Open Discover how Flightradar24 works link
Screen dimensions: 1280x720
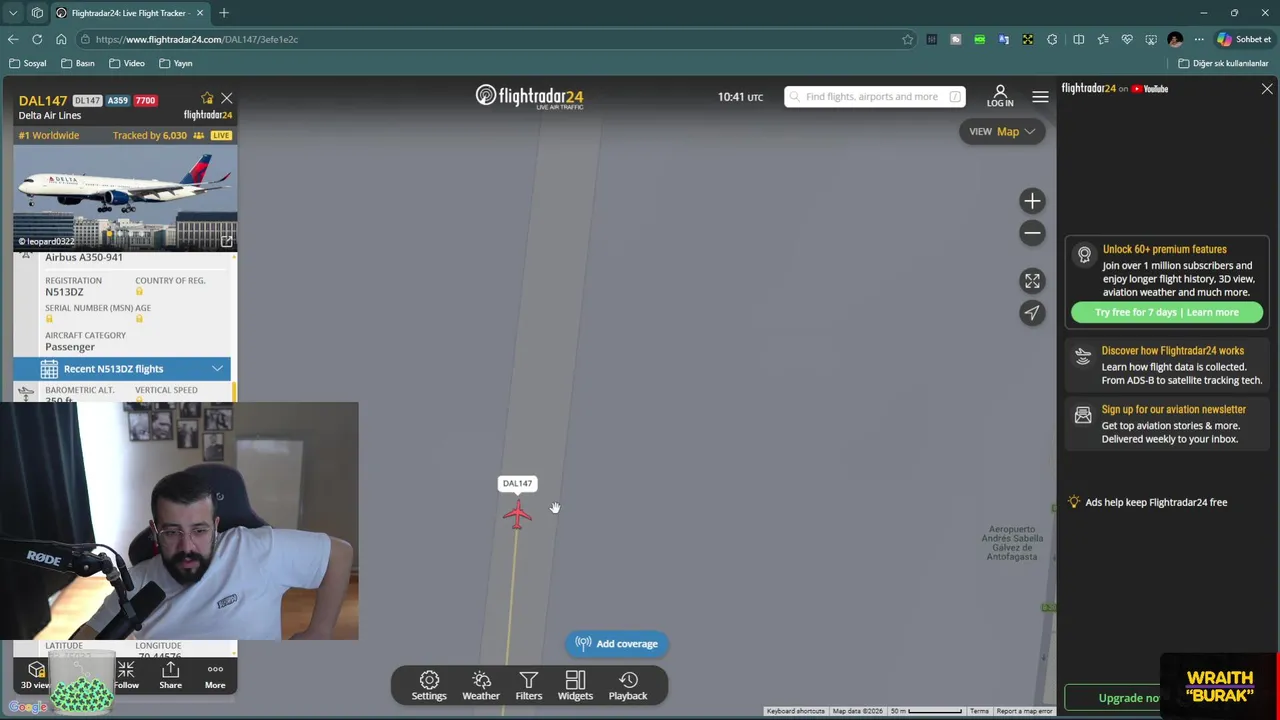[1172, 351]
